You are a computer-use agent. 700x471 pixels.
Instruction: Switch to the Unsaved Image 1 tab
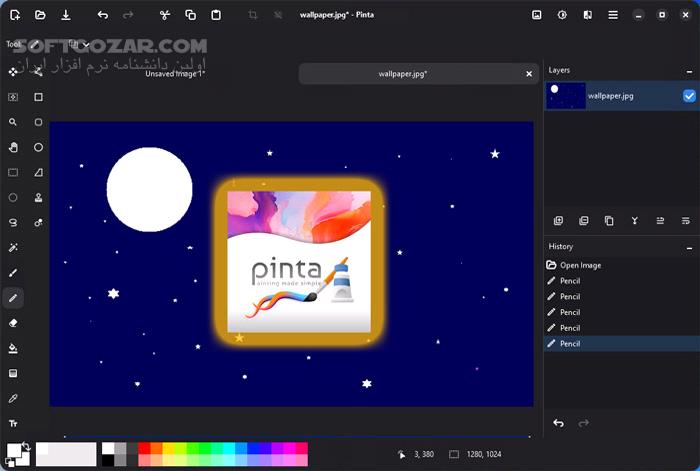coord(175,74)
